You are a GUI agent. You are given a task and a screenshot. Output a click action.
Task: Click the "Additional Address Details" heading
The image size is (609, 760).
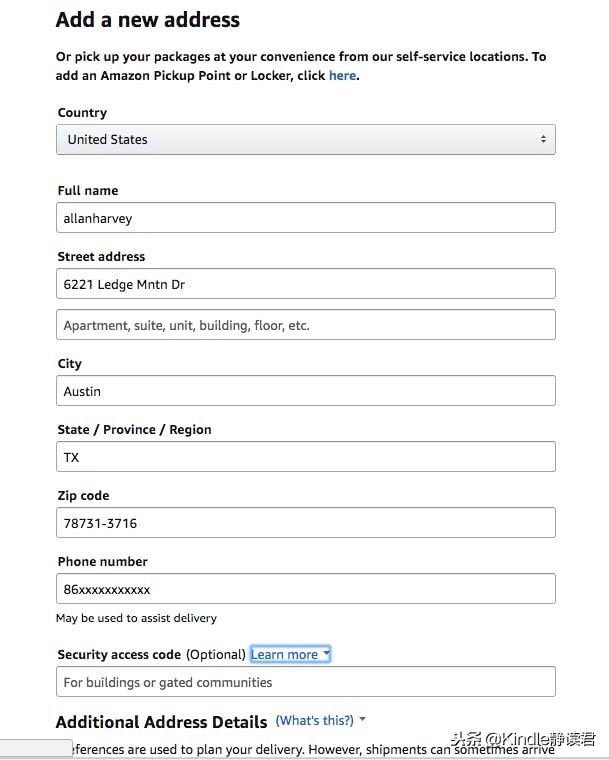[x=161, y=722]
